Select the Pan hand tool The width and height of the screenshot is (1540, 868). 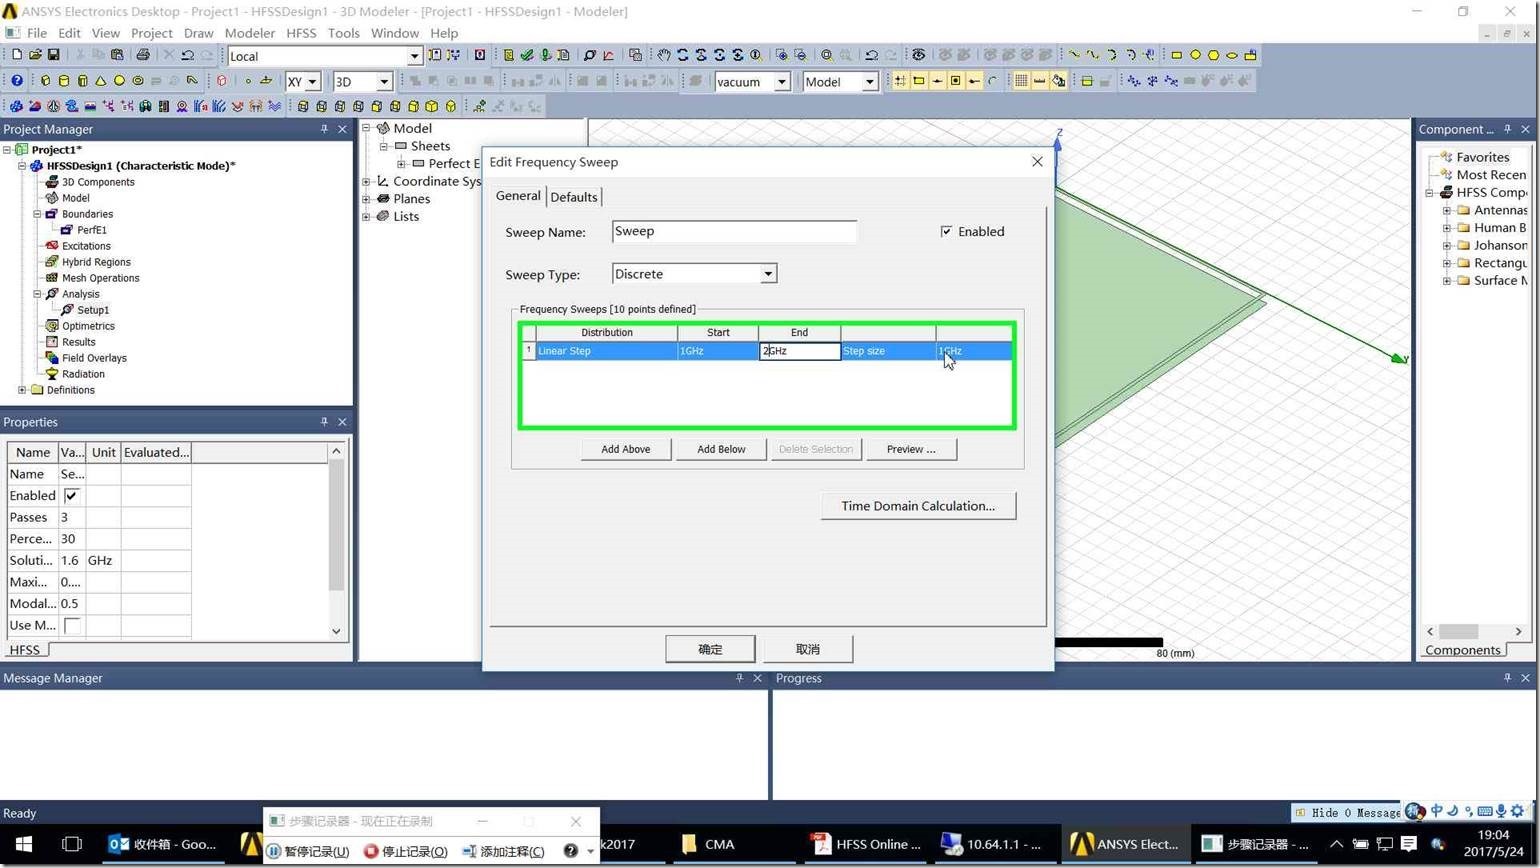(663, 55)
